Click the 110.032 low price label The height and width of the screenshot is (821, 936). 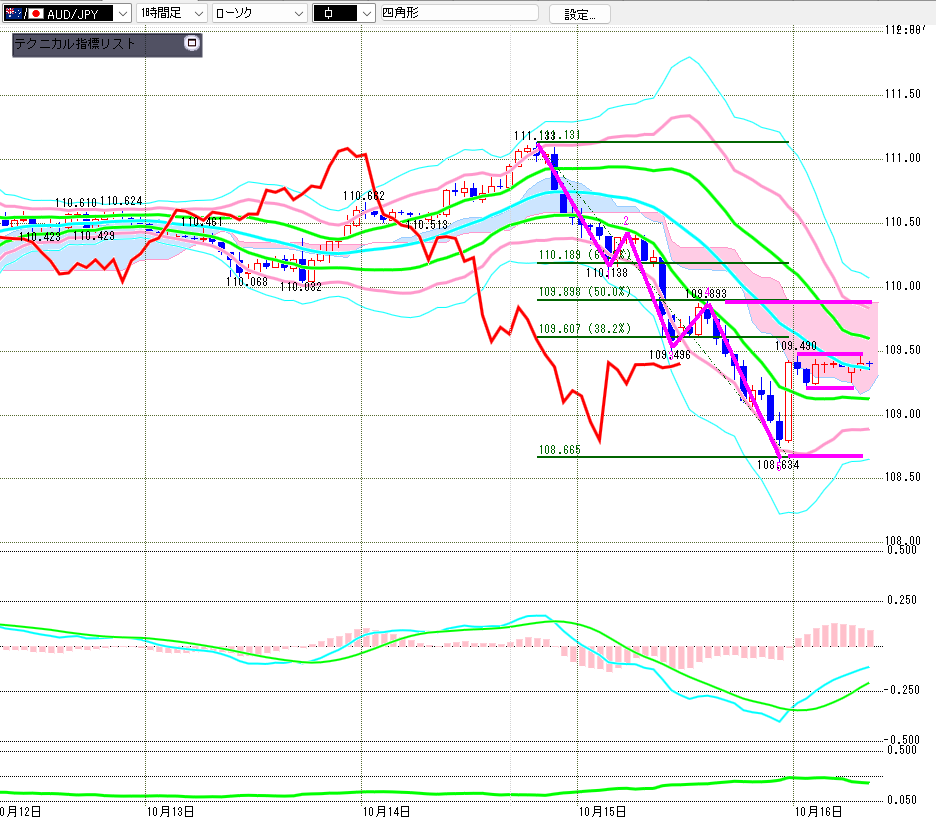(x=301, y=287)
